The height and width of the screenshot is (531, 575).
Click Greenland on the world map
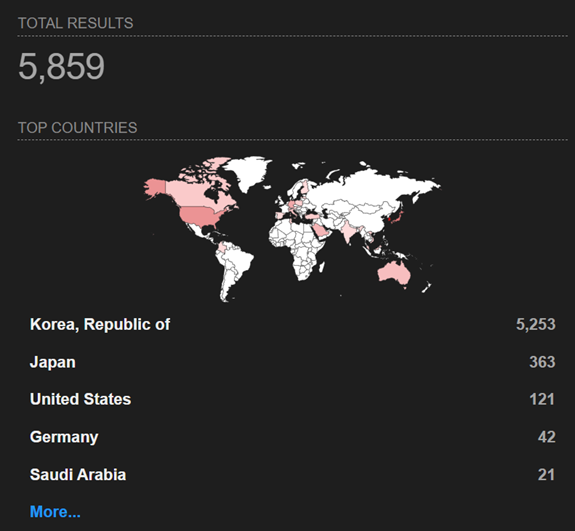[x=249, y=172]
